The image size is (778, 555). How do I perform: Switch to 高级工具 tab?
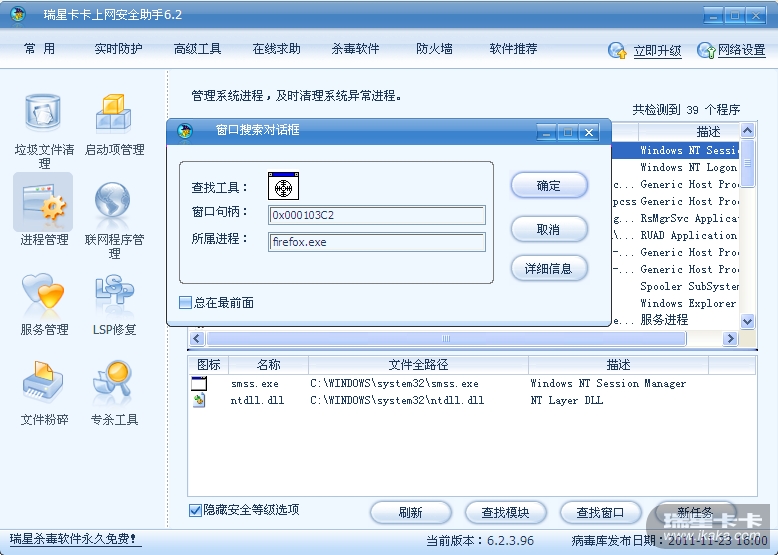[197, 49]
